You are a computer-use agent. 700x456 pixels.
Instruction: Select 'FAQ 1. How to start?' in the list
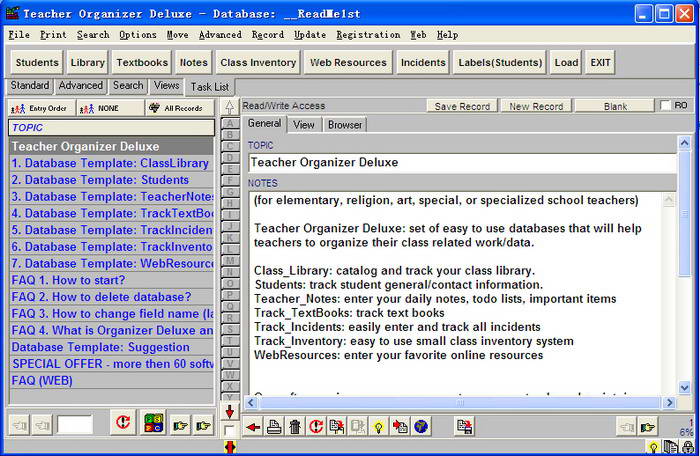[x=111, y=280]
